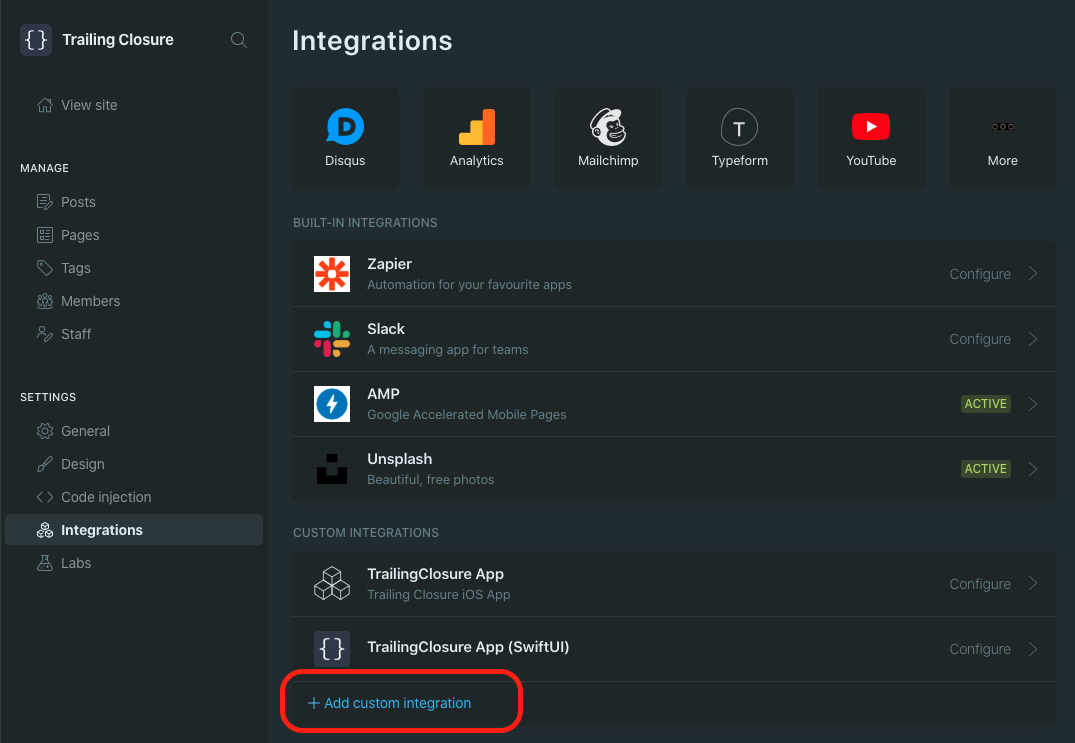Viewport: 1075px width, 743px height.
Task: Click the Zapier integration name
Action: [389, 264]
